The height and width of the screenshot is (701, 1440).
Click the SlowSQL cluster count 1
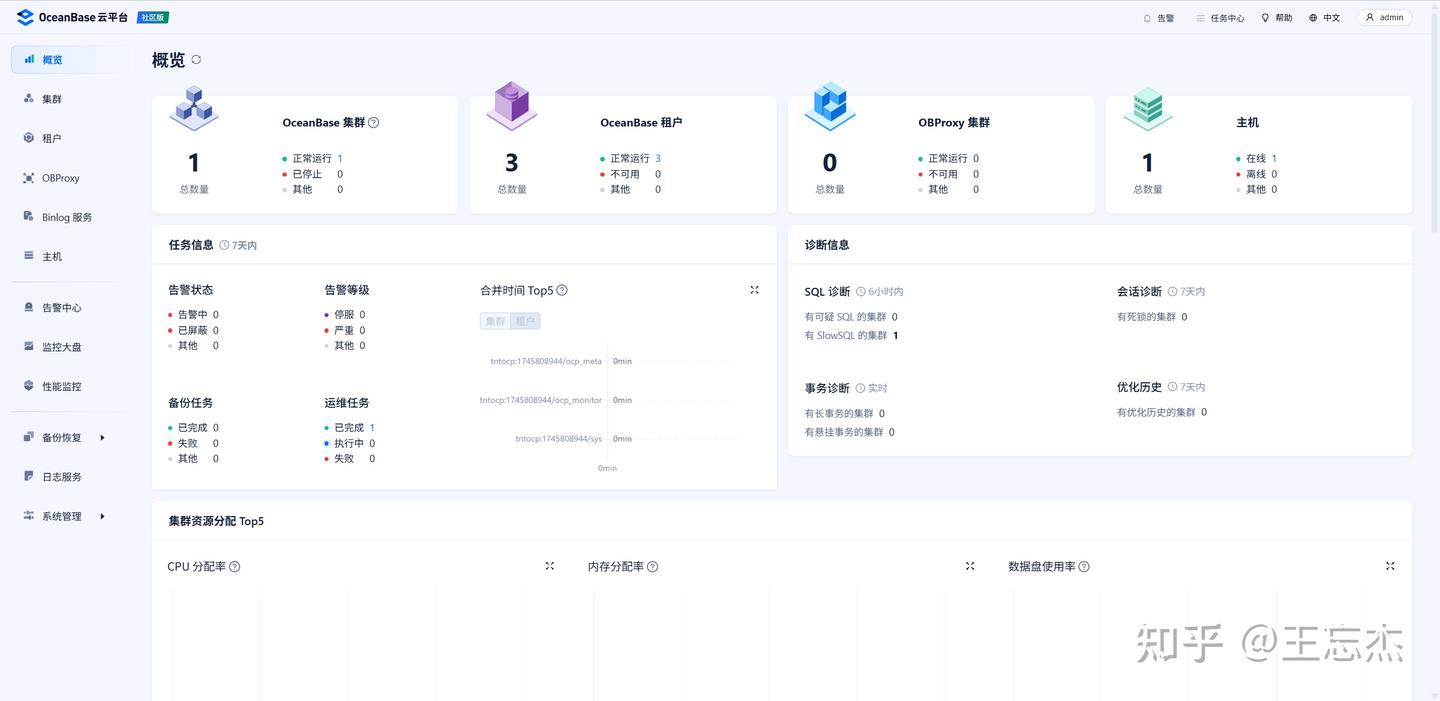[x=895, y=336]
